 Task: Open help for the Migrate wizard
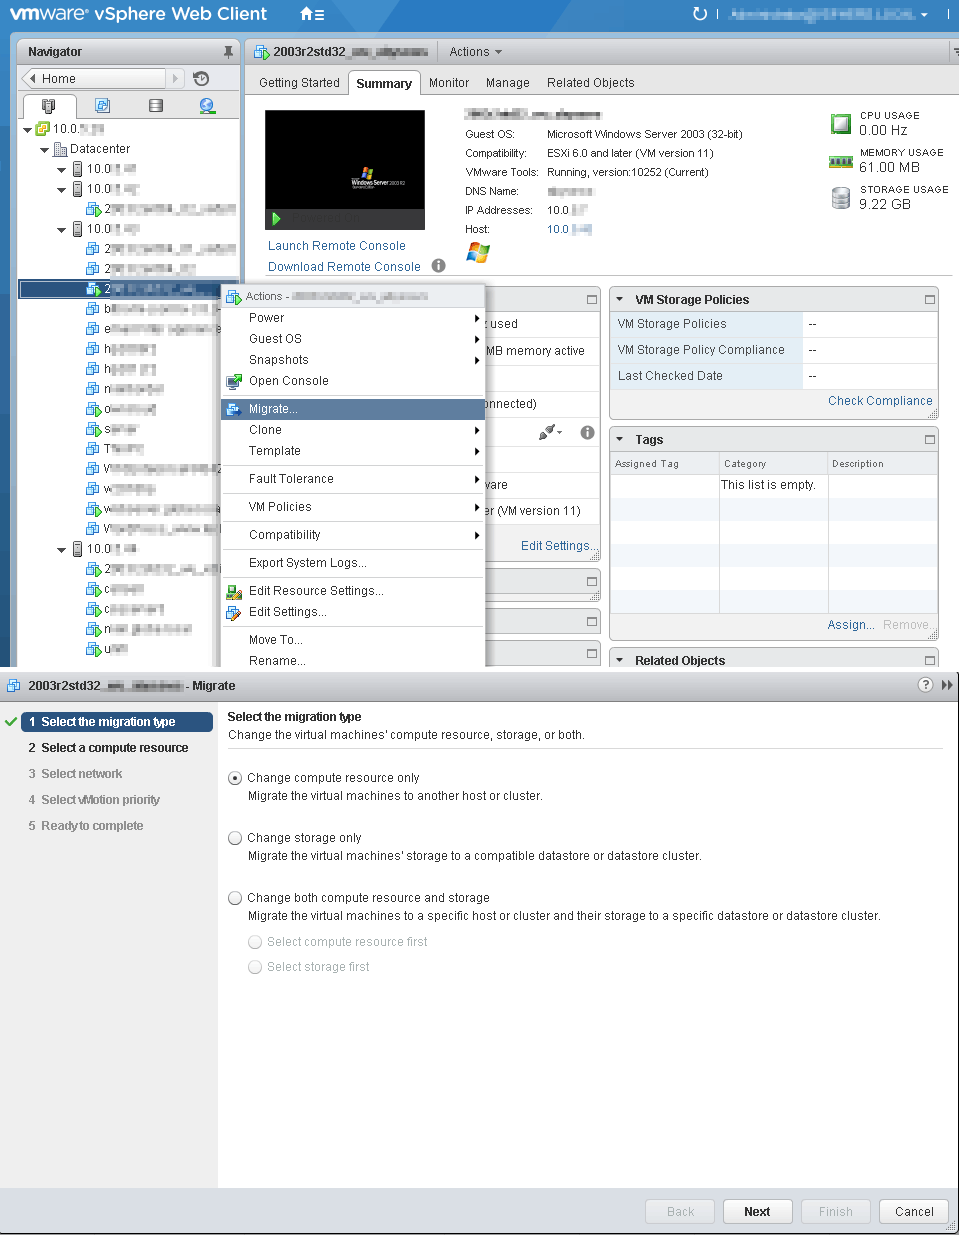coord(925,685)
